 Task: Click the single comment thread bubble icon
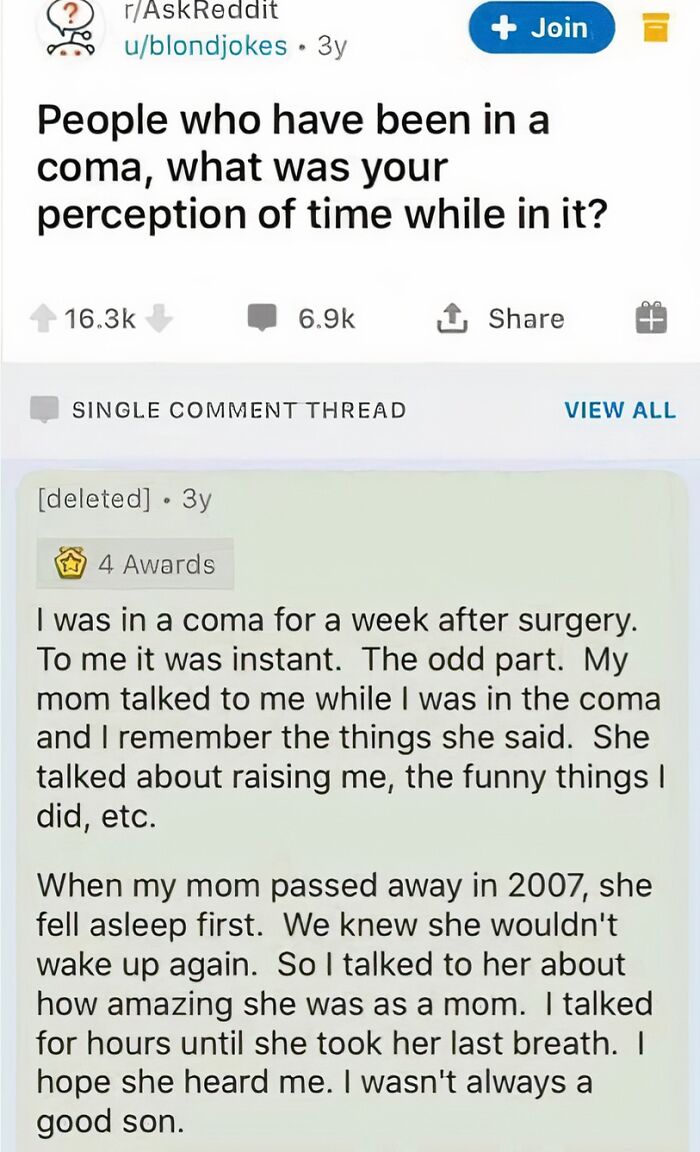pos(42,408)
